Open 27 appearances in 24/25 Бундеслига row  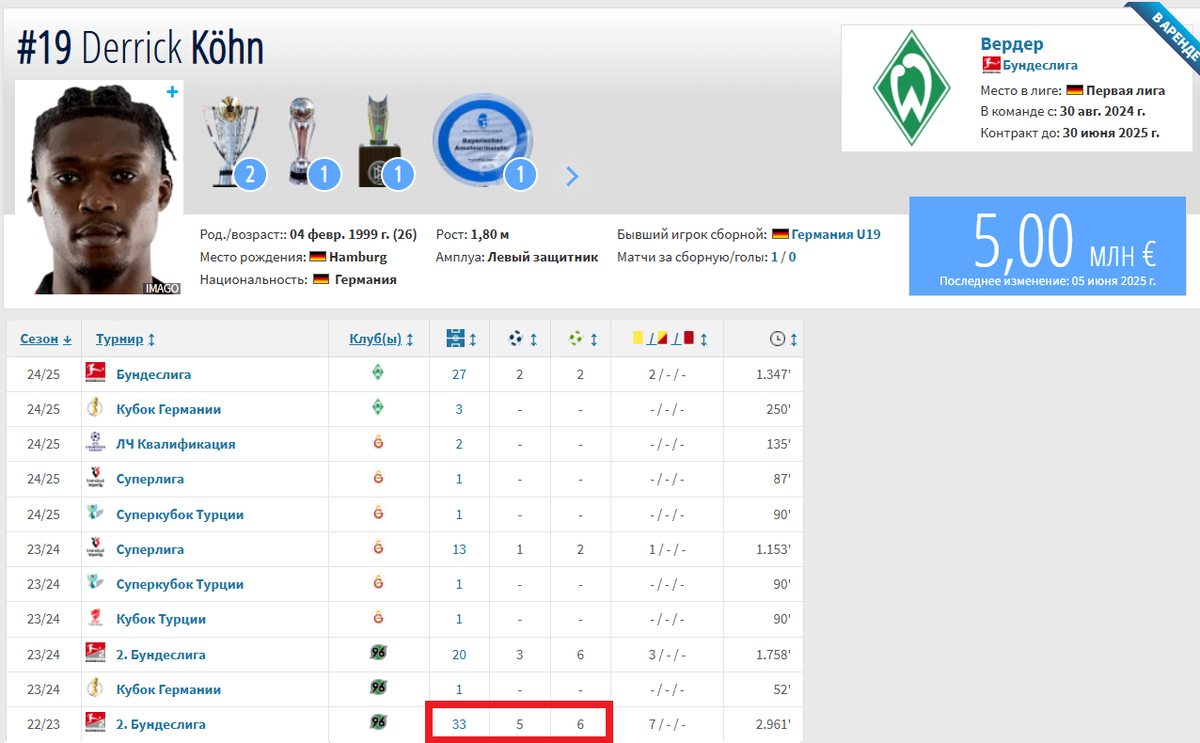click(x=460, y=375)
